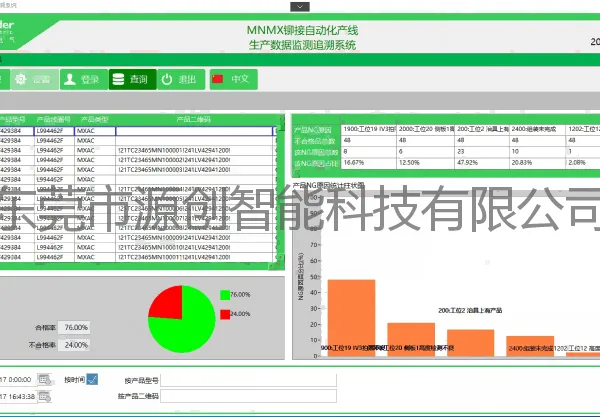Click the NG count cell showing 23

(483, 151)
